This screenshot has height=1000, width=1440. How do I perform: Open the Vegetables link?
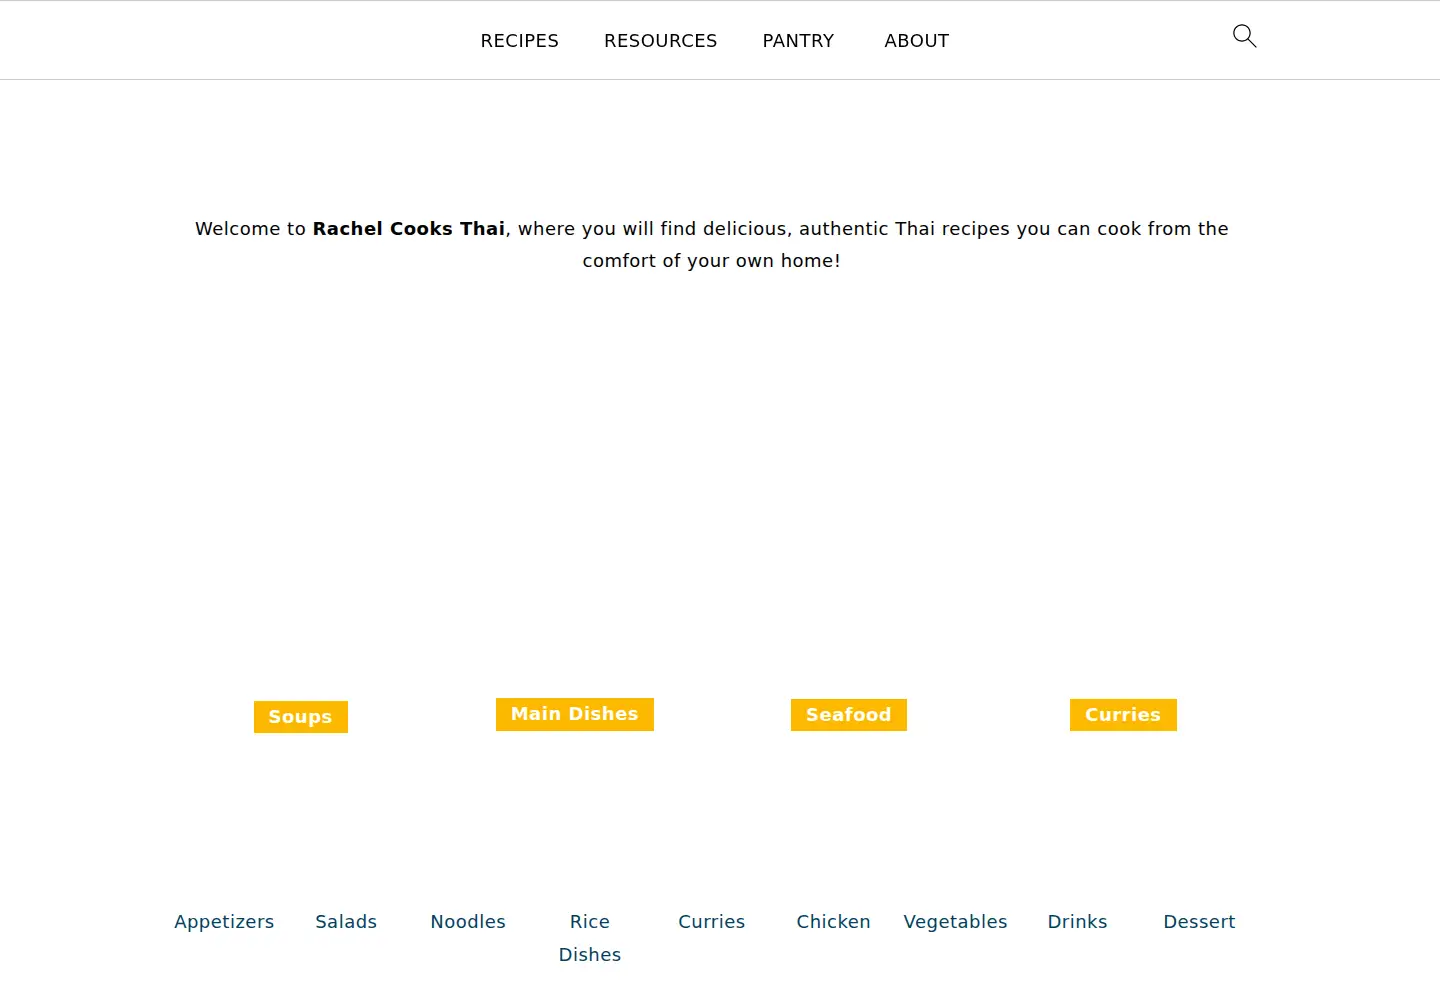(x=955, y=922)
